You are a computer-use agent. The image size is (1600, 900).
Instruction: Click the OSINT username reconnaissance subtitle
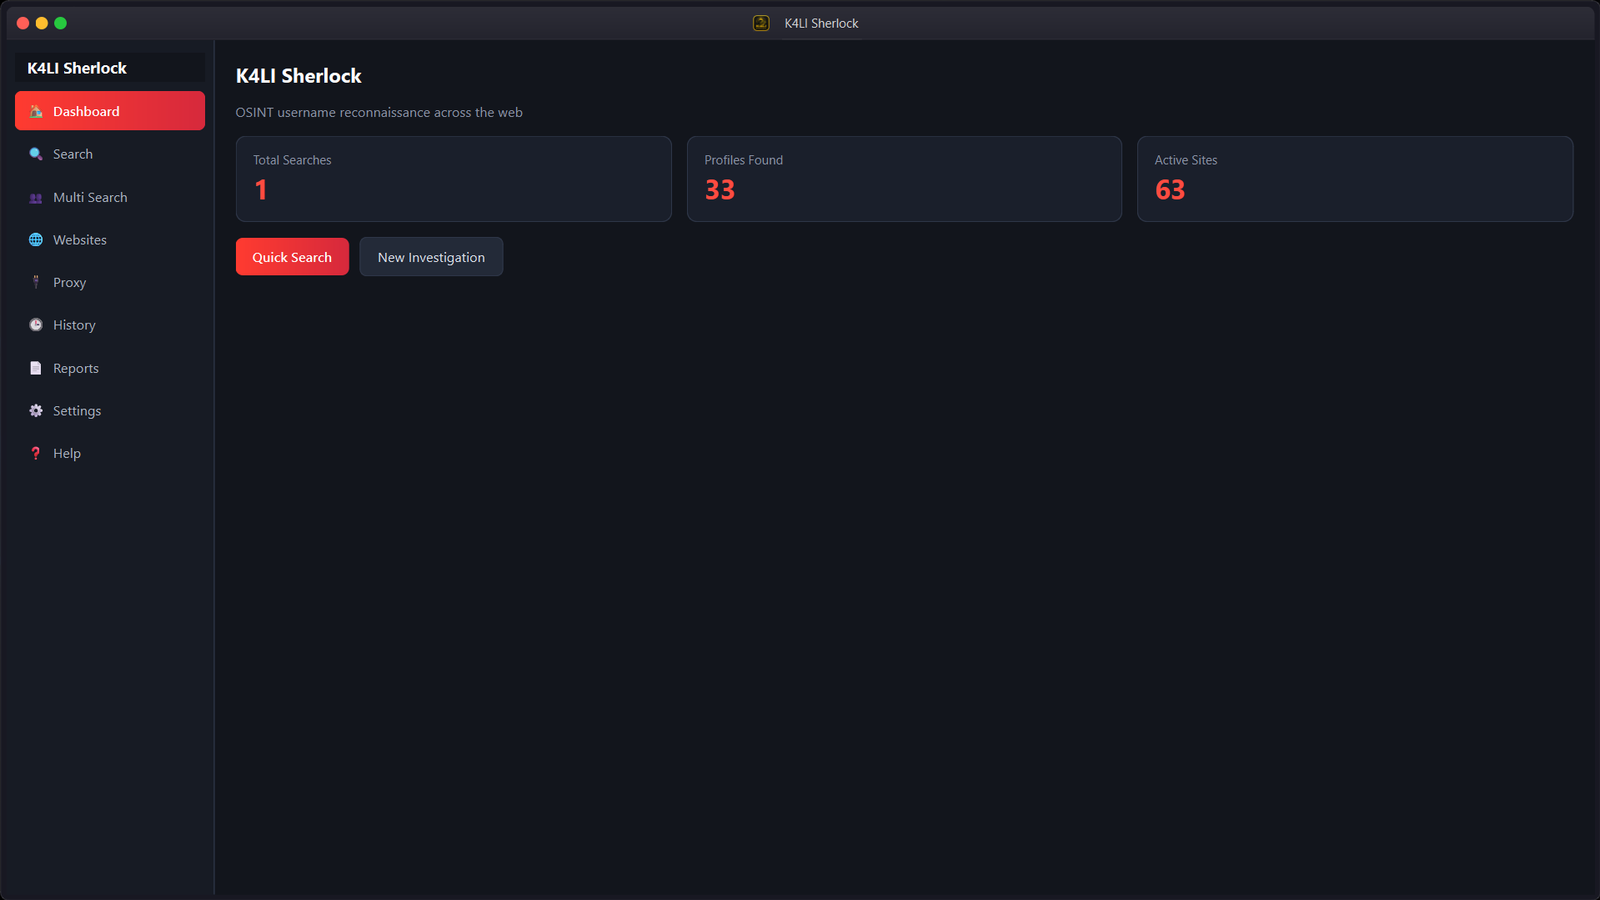pyautogui.click(x=379, y=112)
